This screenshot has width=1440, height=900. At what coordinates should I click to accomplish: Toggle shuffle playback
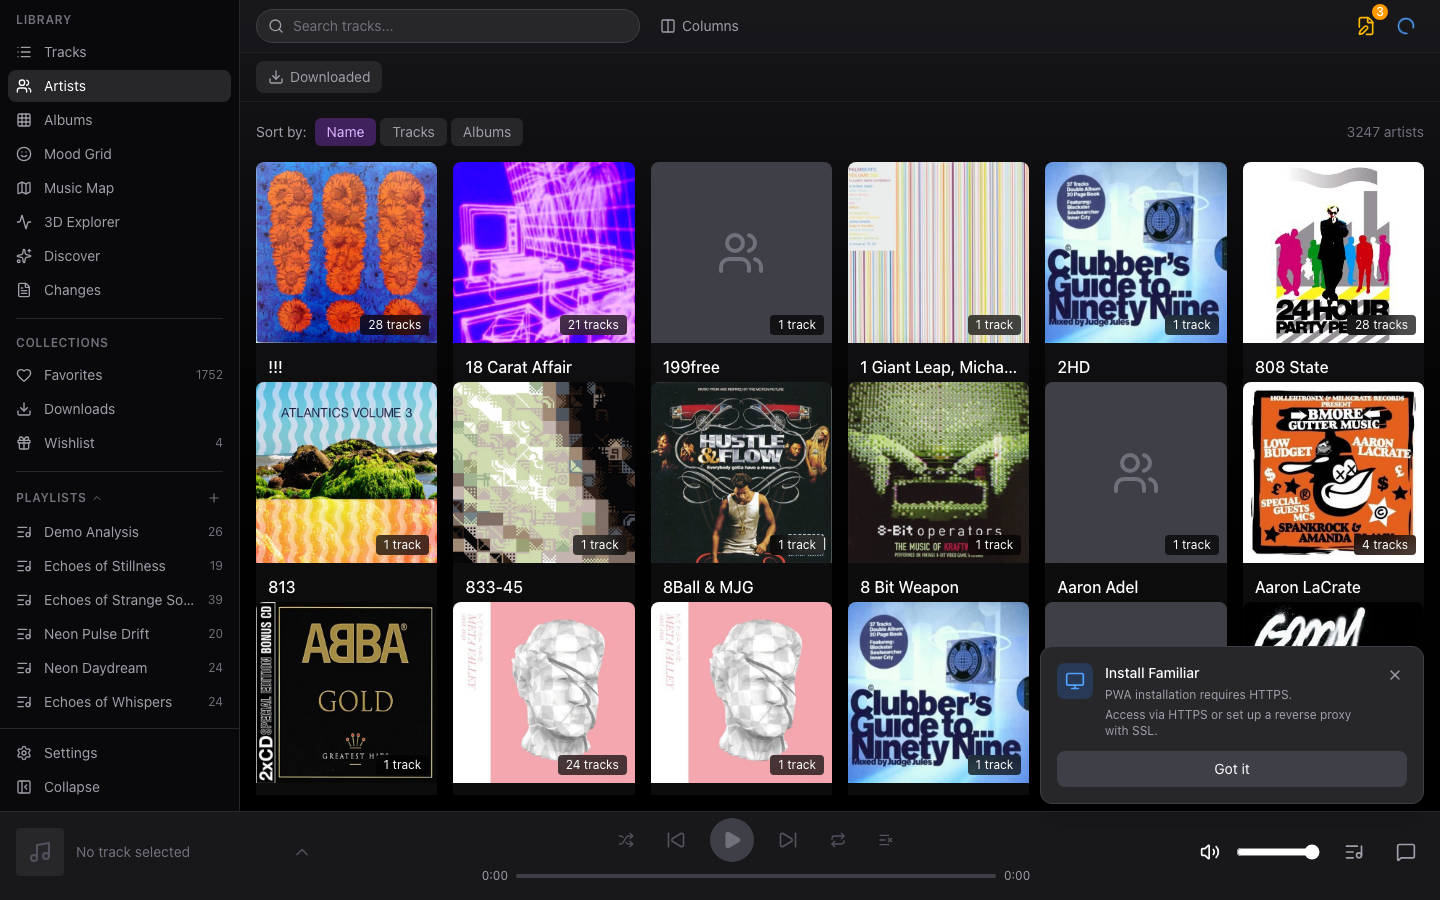pyautogui.click(x=626, y=840)
